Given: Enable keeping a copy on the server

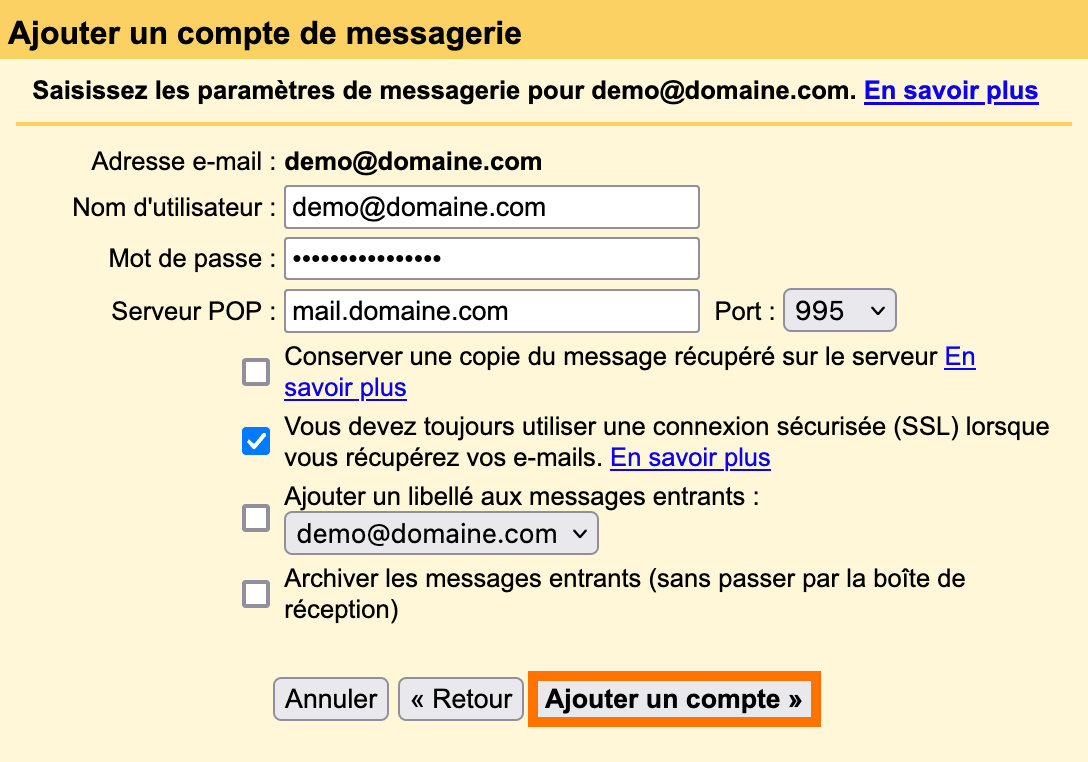Looking at the screenshot, I should 256,372.
